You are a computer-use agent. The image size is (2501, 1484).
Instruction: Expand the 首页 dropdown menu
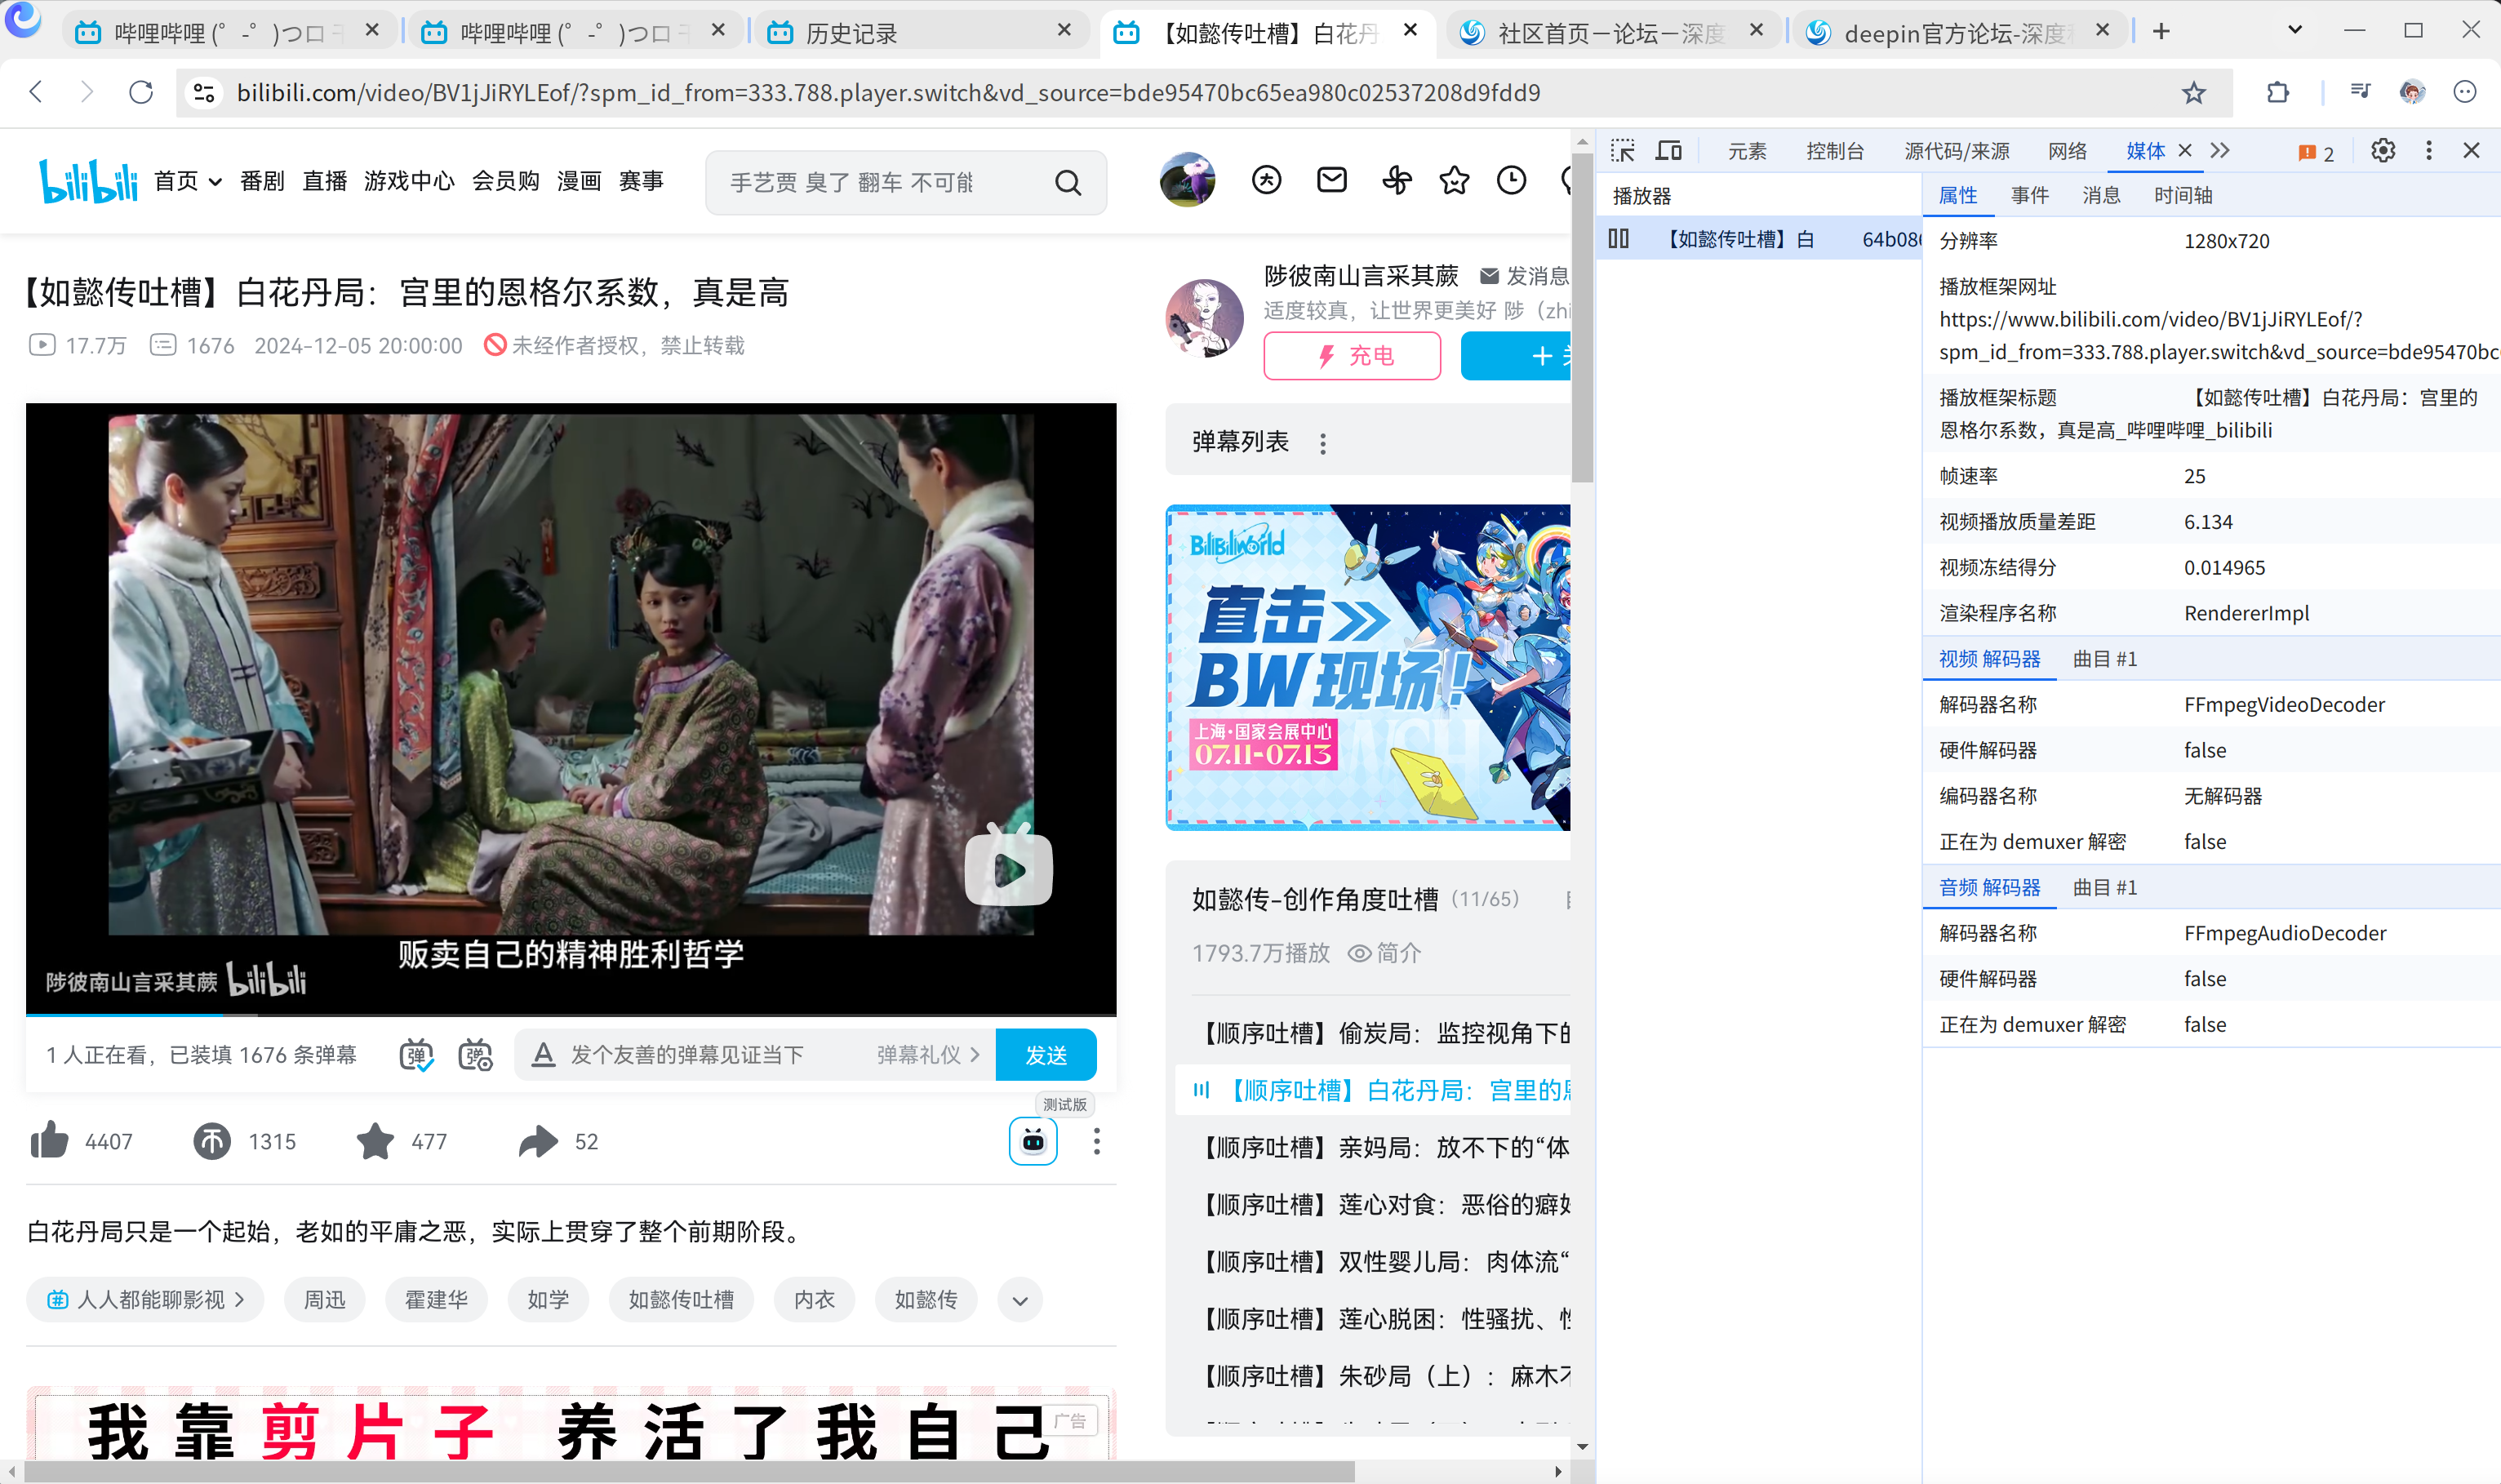188,181
